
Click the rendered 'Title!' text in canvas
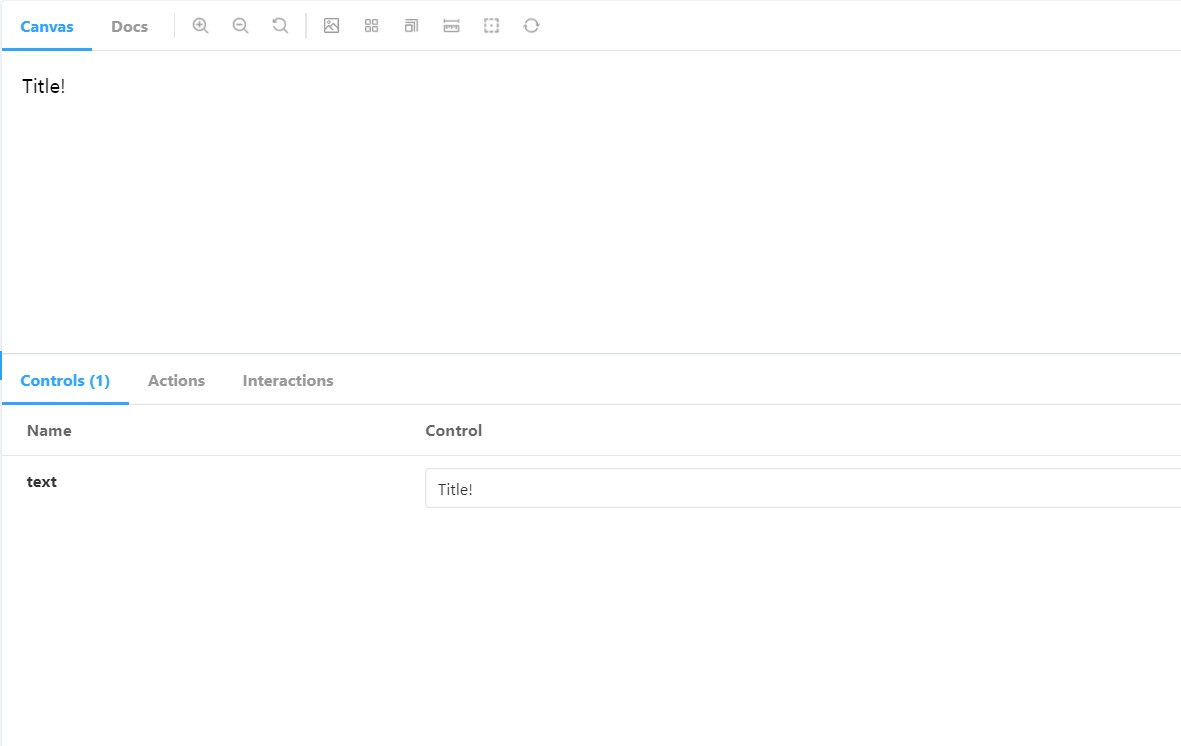click(x=44, y=86)
